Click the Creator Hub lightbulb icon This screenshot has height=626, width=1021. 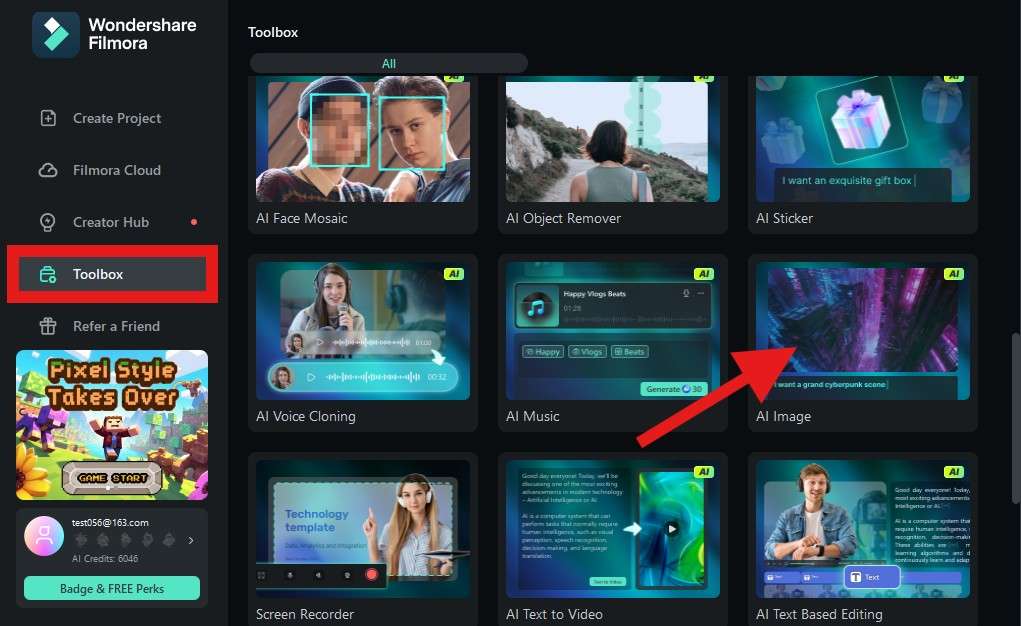pyautogui.click(x=48, y=222)
